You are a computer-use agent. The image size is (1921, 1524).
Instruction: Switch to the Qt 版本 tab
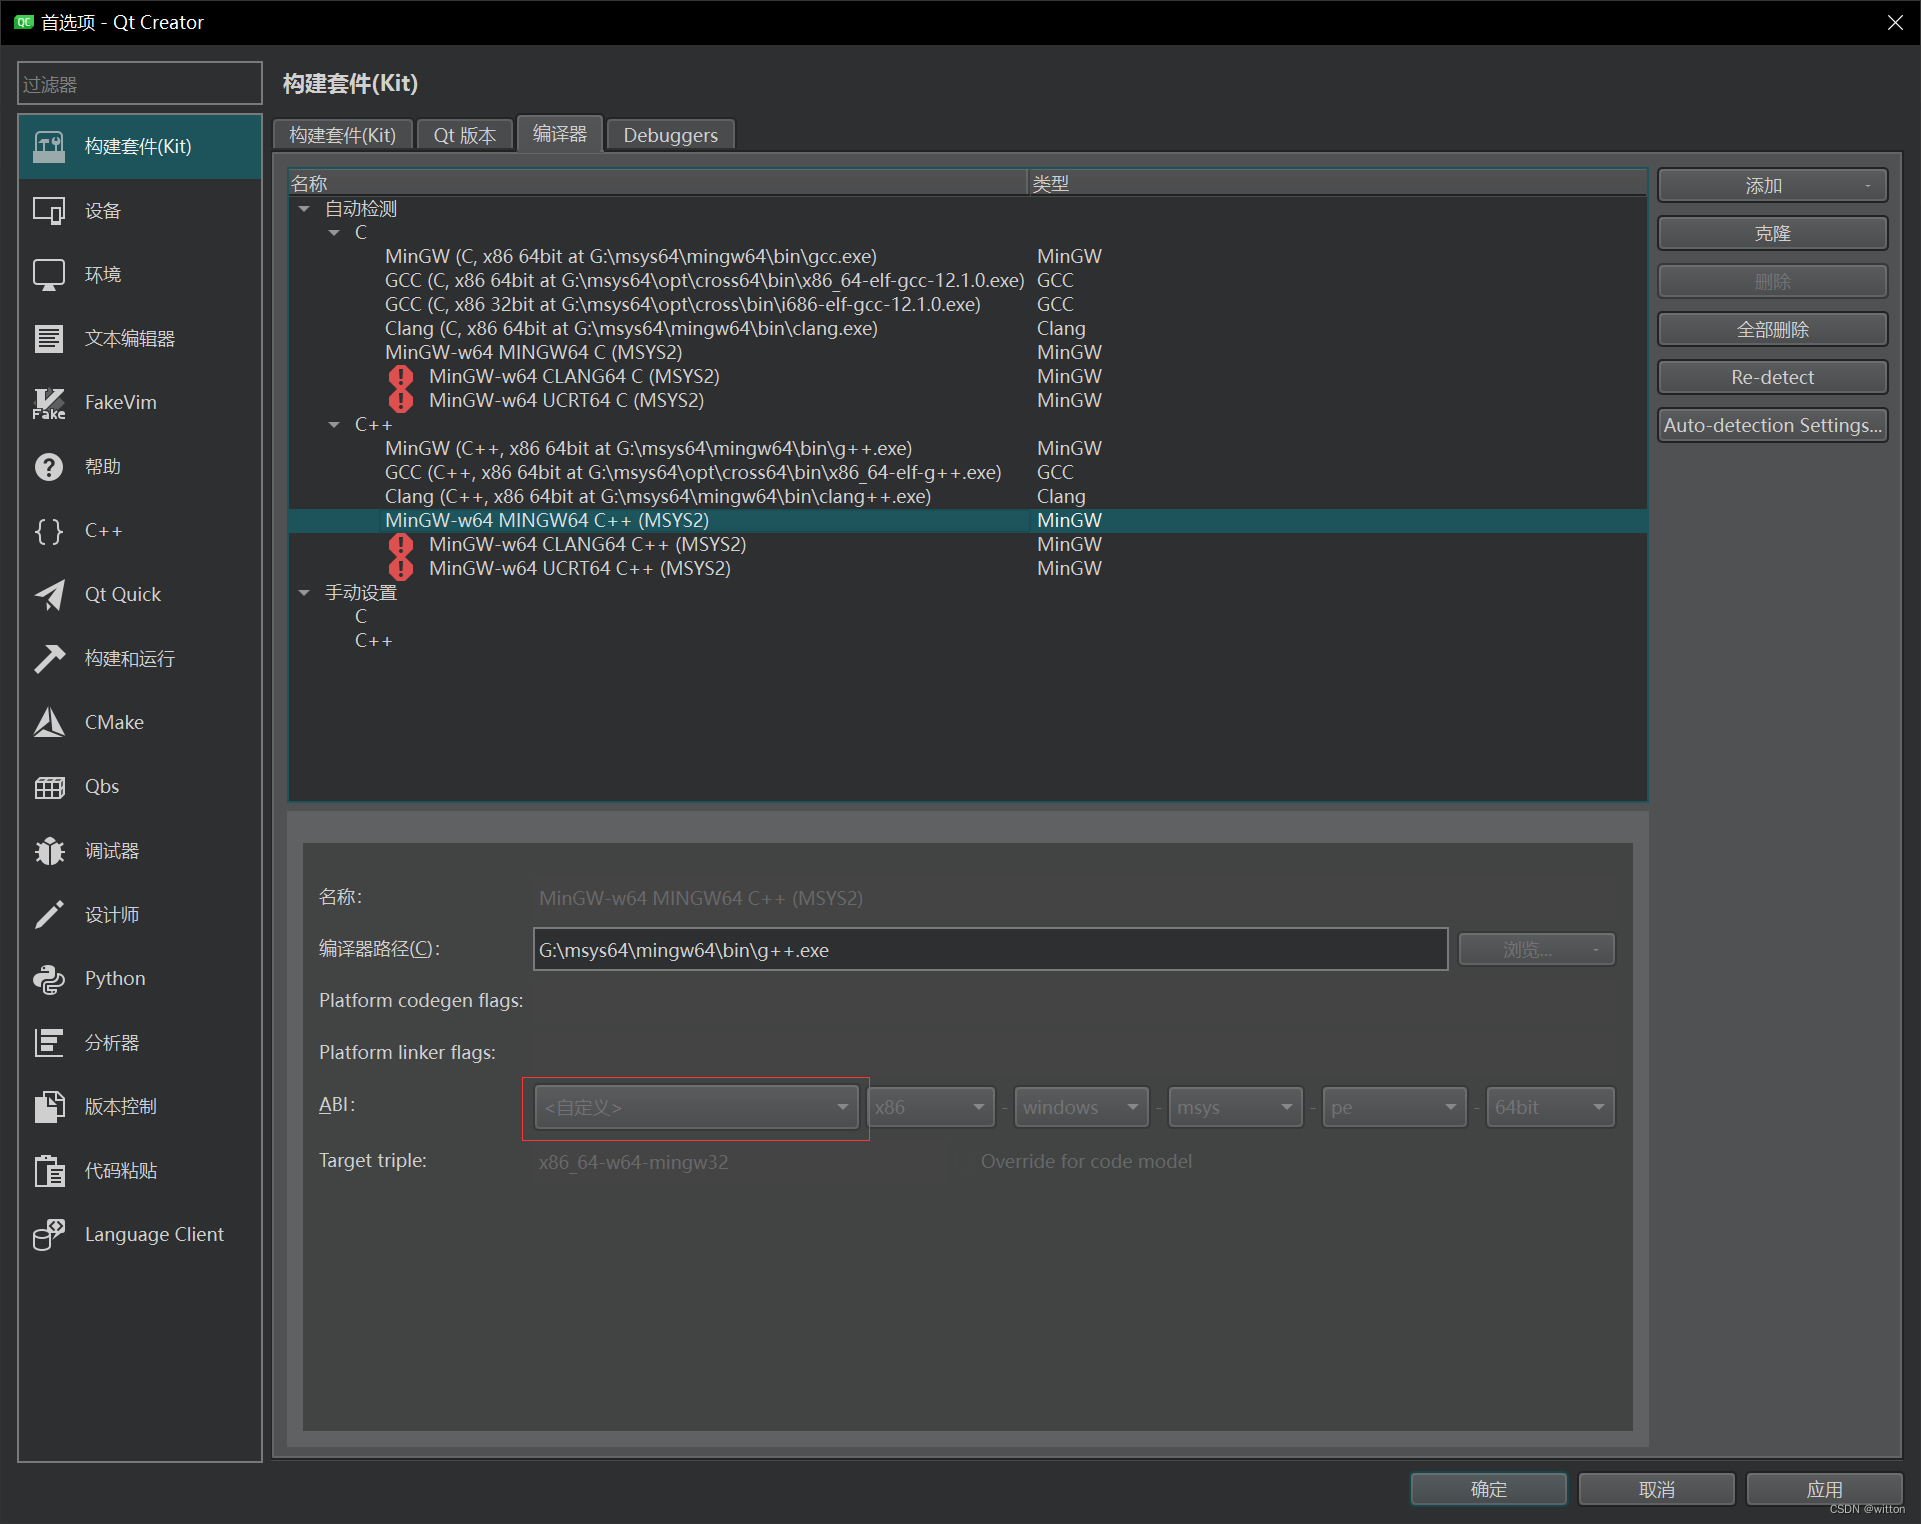click(x=464, y=135)
